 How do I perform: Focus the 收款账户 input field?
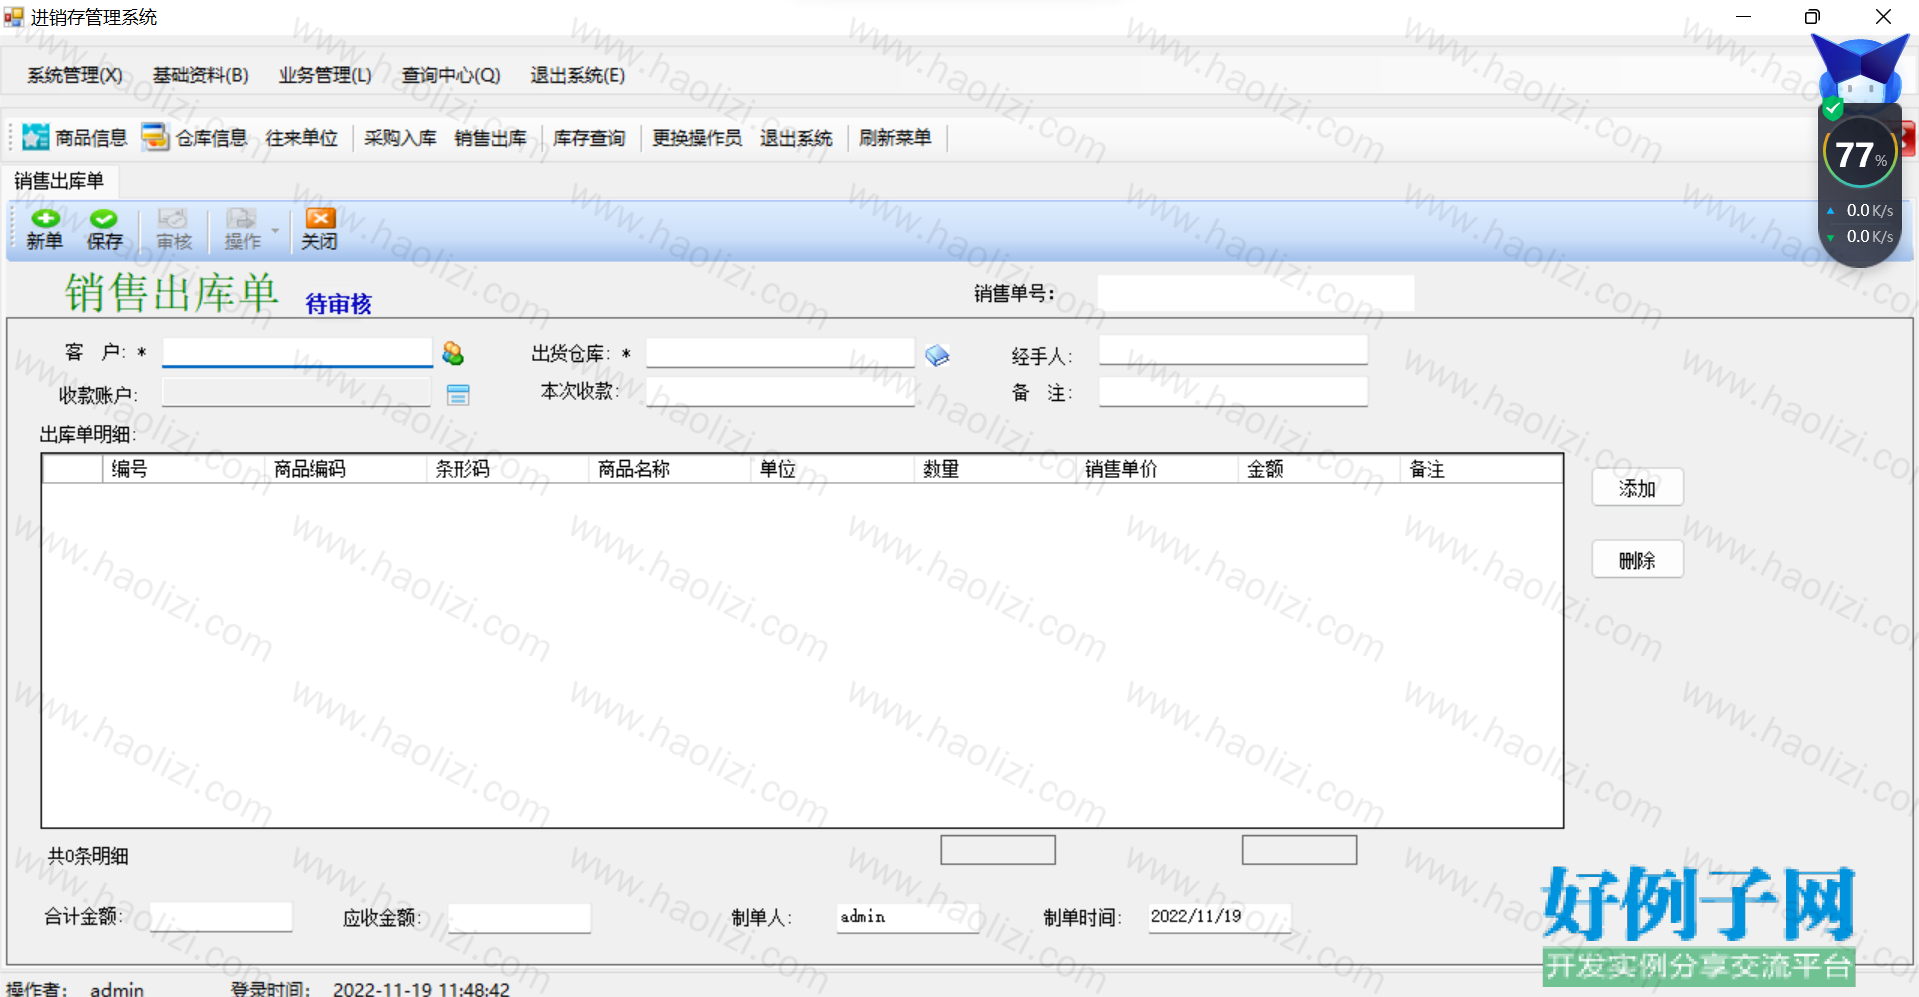pos(296,392)
